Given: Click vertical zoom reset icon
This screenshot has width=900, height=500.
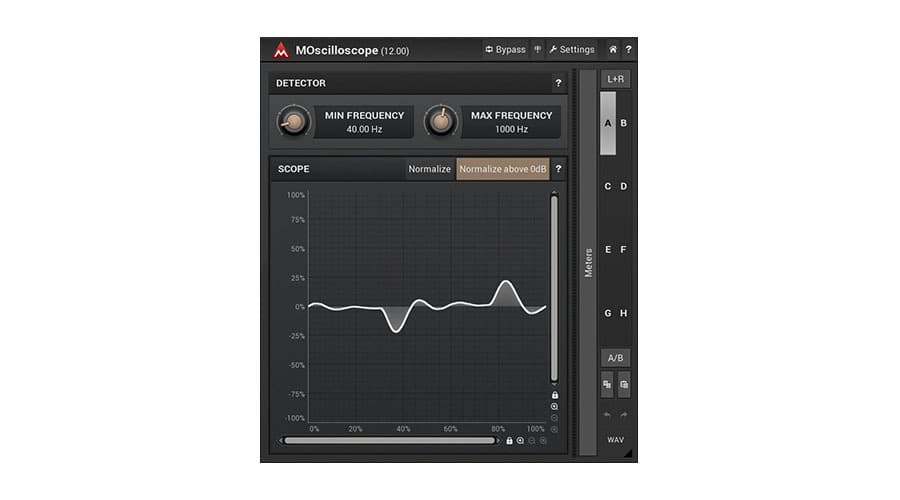Looking at the screenshot, I should pos(554,429).
